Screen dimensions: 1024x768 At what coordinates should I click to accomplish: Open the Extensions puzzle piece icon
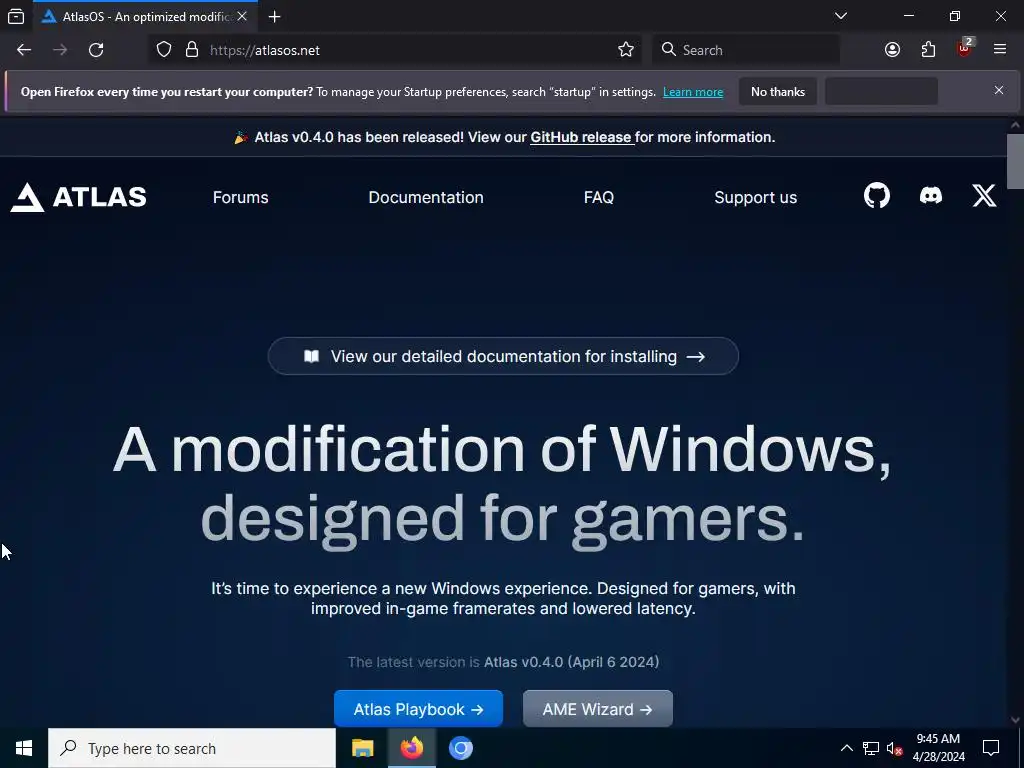928,50
